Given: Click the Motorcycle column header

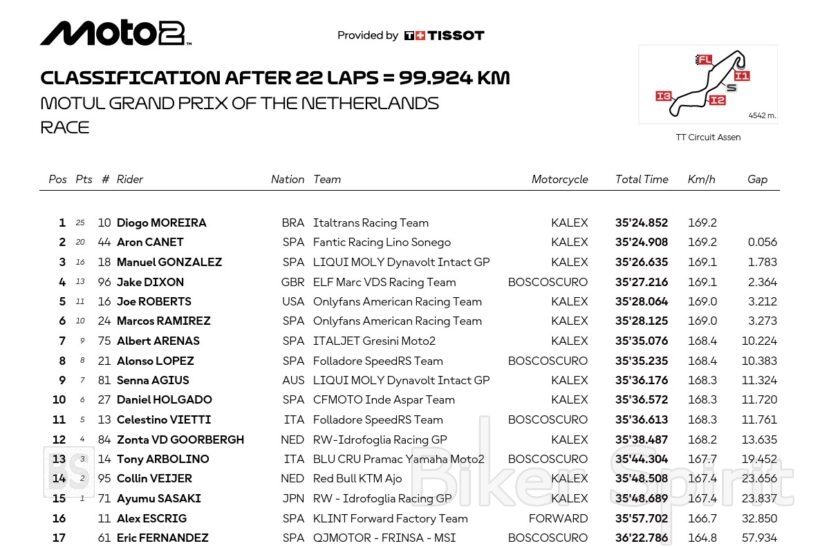Looking at the screenshot, I should 559,180.
